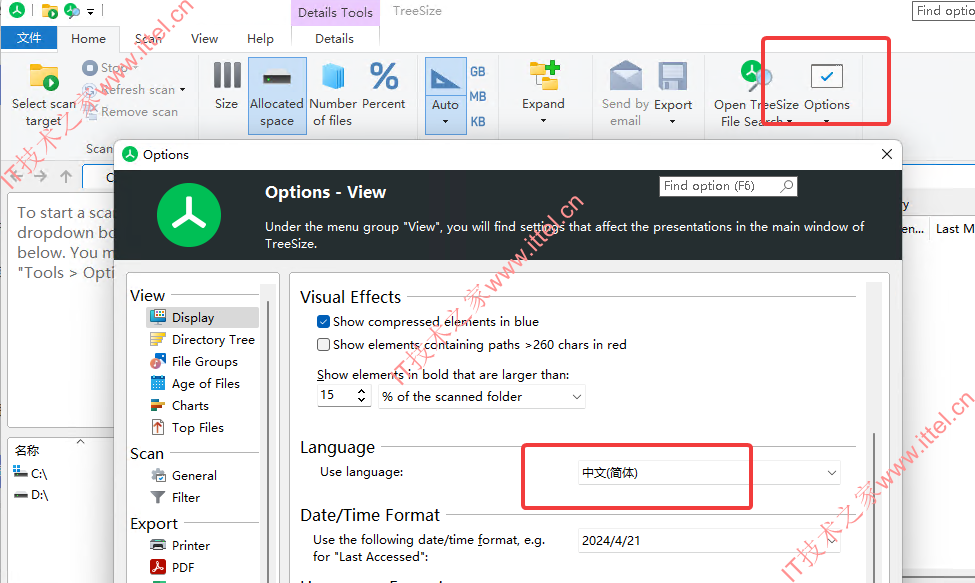Toggle Show compressed elements in blue
Image resolution: width=975 pixels, height=583 pixels.
click(323, 321)
